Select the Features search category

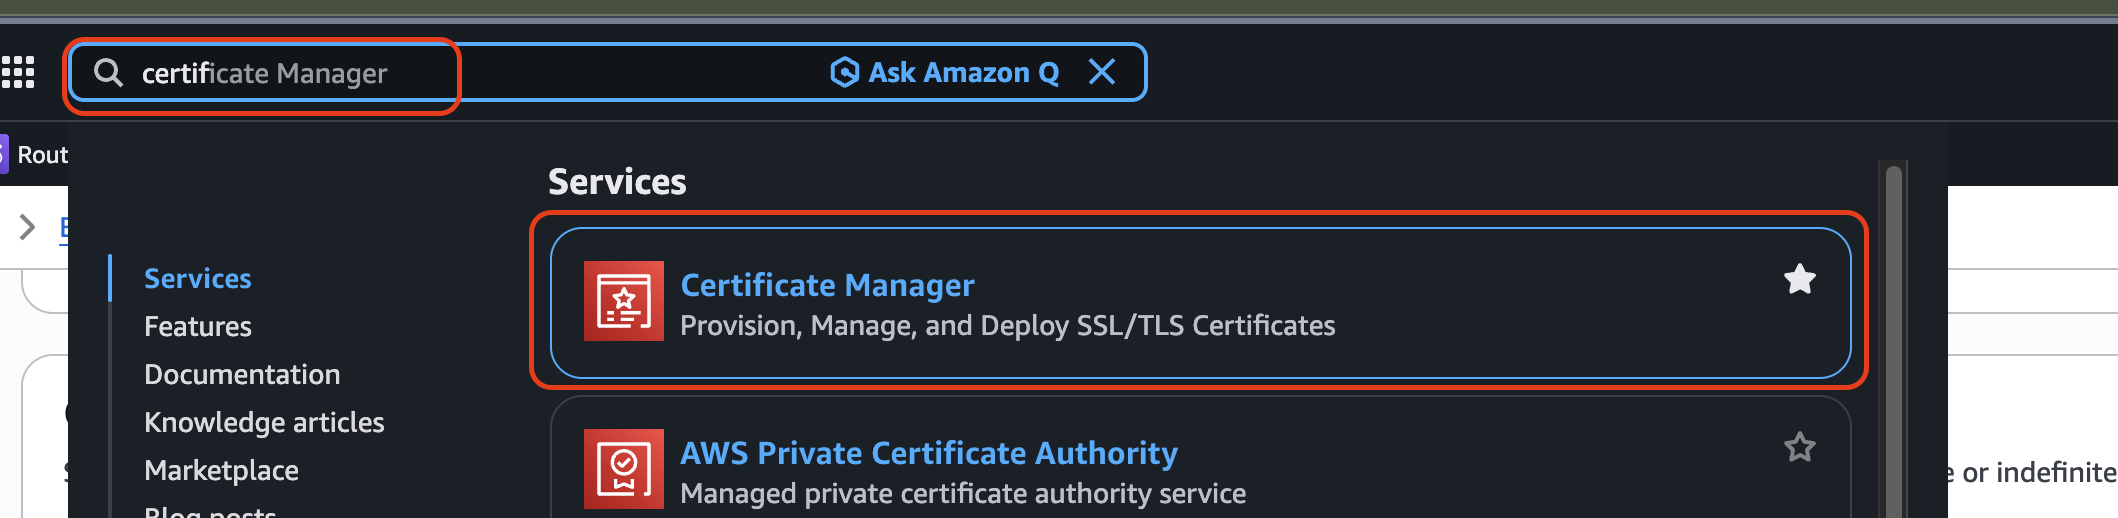tap(198, 326)
